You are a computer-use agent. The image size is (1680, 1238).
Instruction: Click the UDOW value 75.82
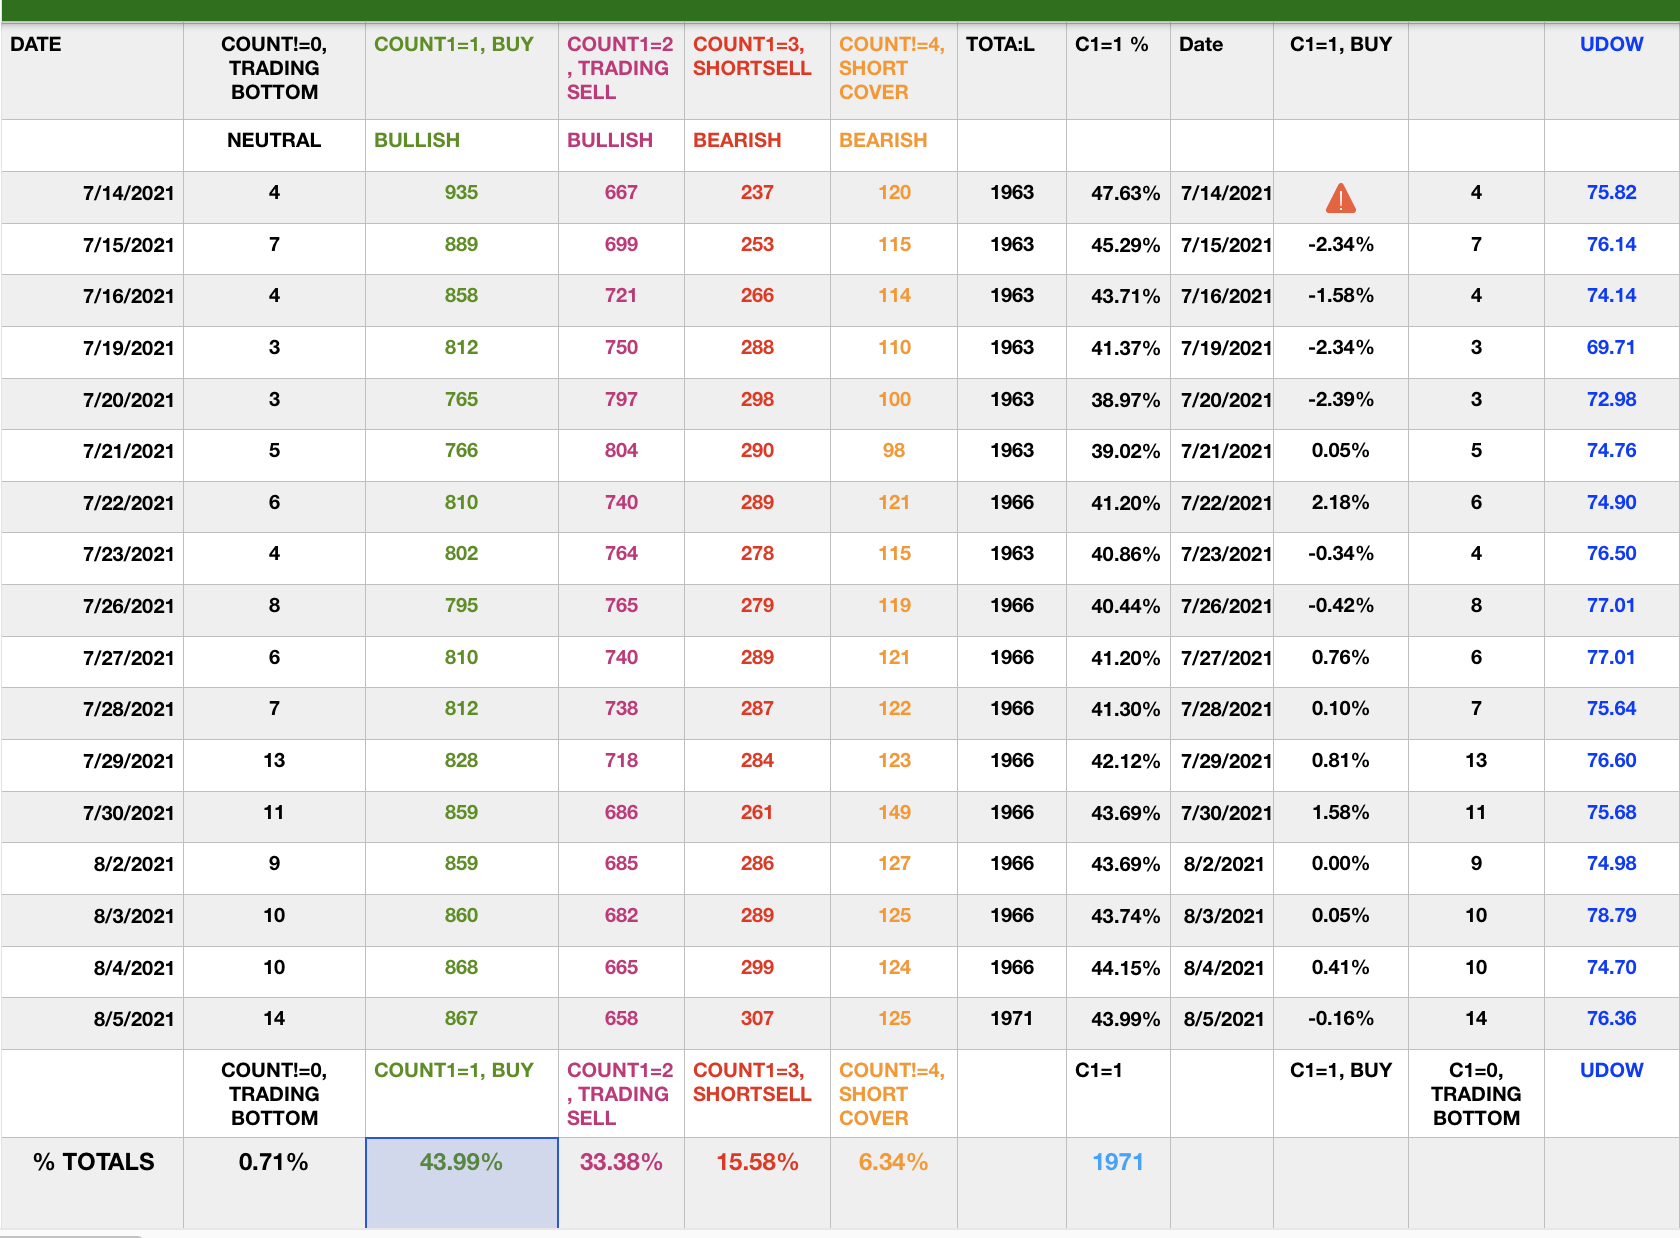(x=1611, y=193)
